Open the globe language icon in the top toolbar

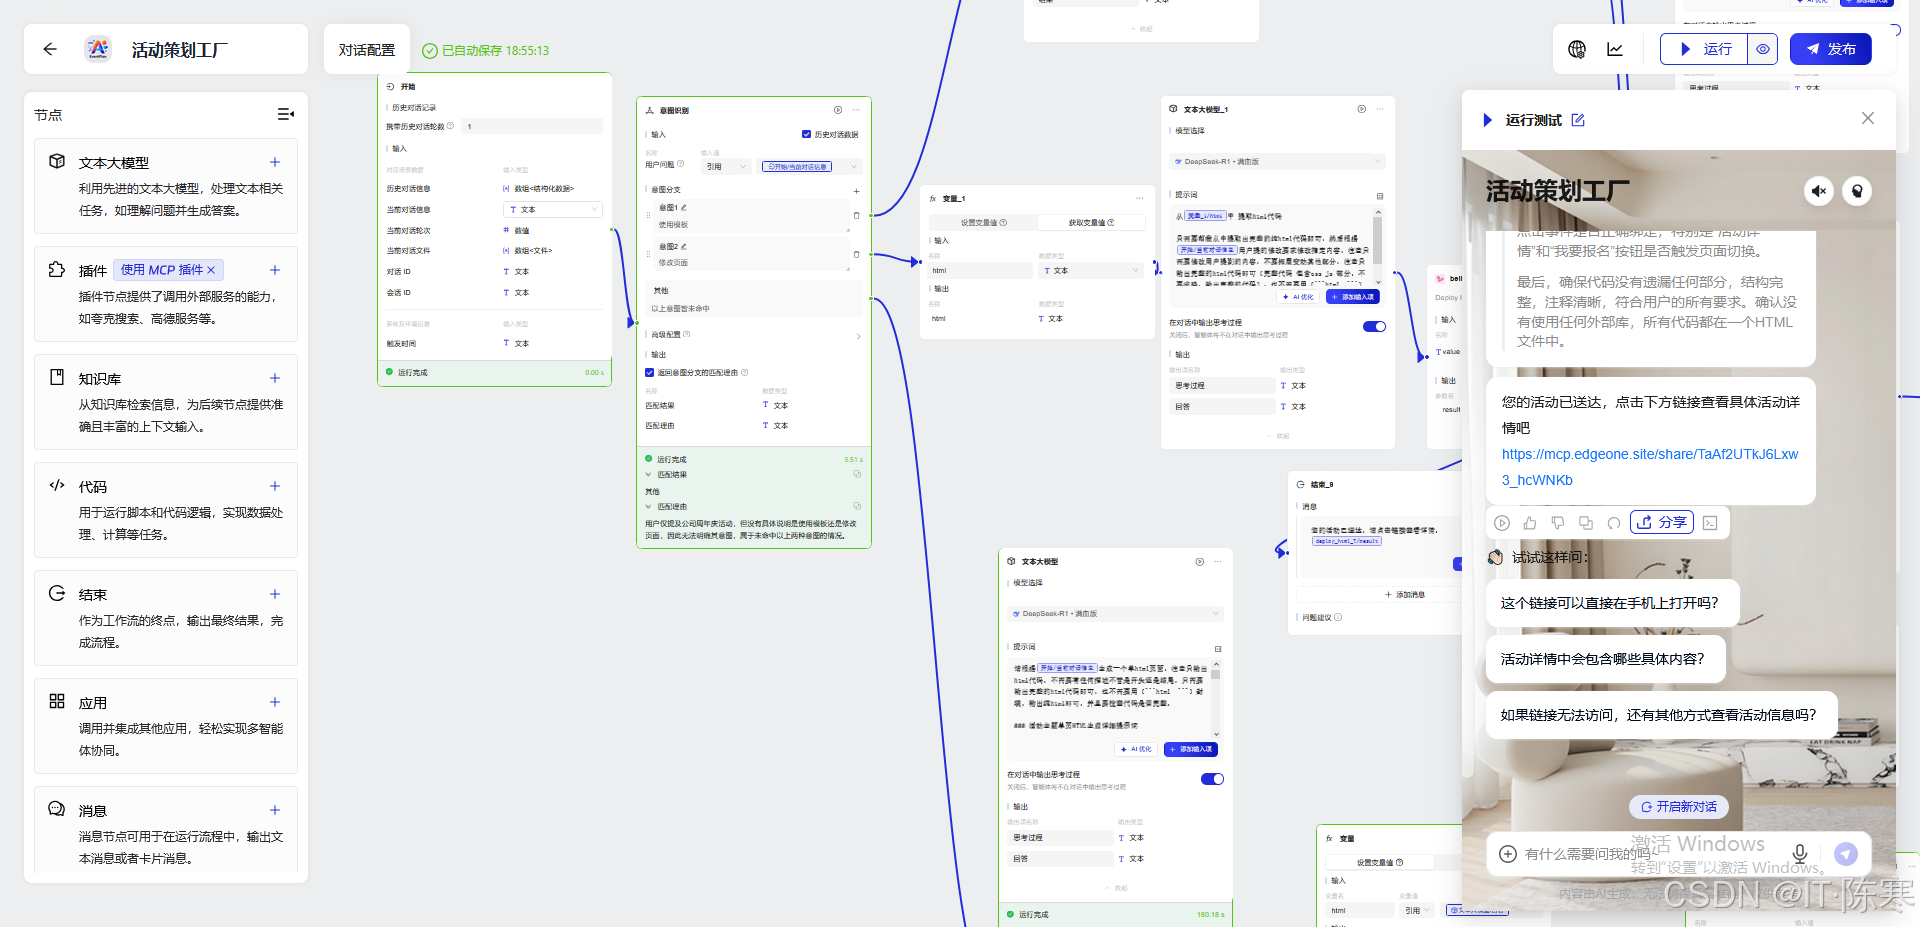(1577, 49)
